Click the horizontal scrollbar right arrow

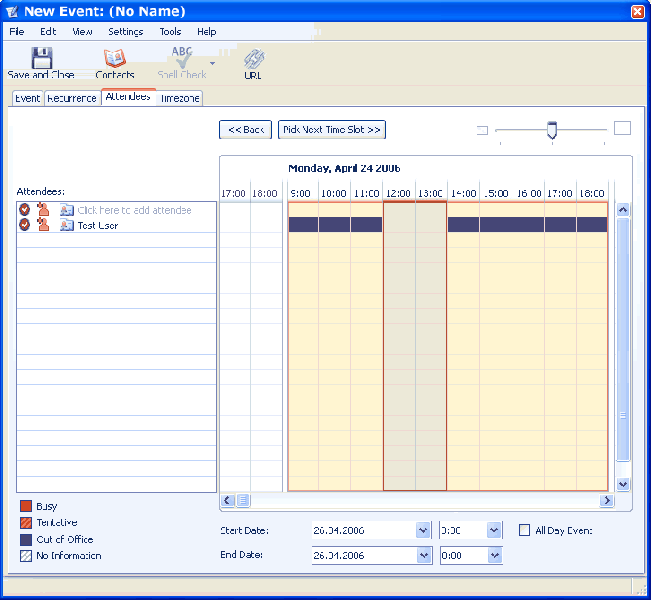click(607, 500)
